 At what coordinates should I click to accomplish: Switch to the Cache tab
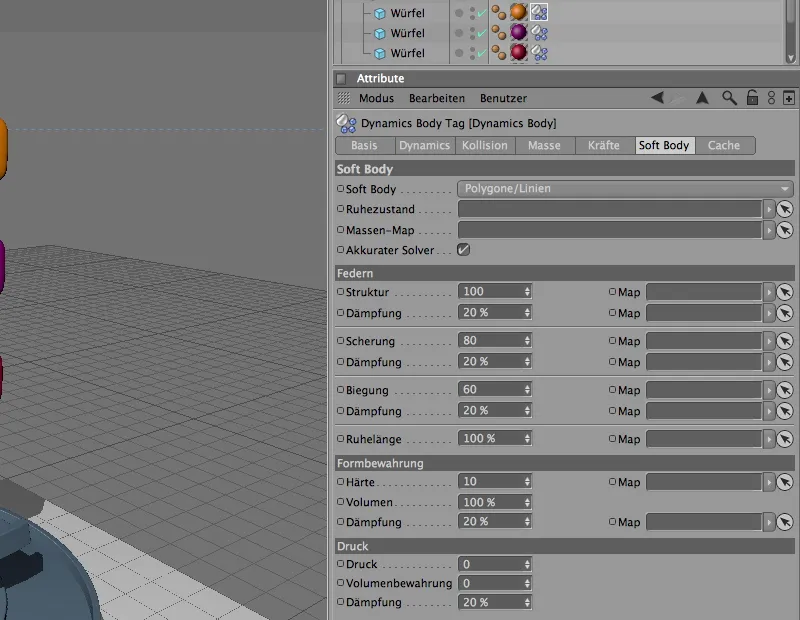pyautogui.click(x=724, y=145)
